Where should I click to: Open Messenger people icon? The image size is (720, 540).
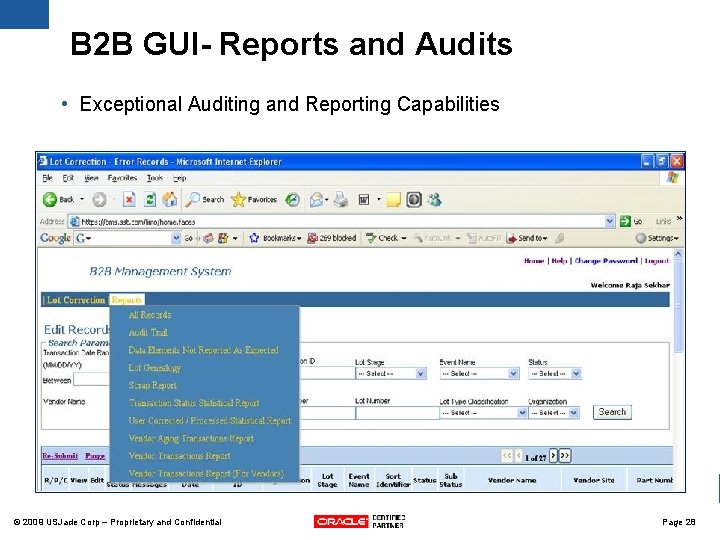pyautogui.click(x=434, y=200)
